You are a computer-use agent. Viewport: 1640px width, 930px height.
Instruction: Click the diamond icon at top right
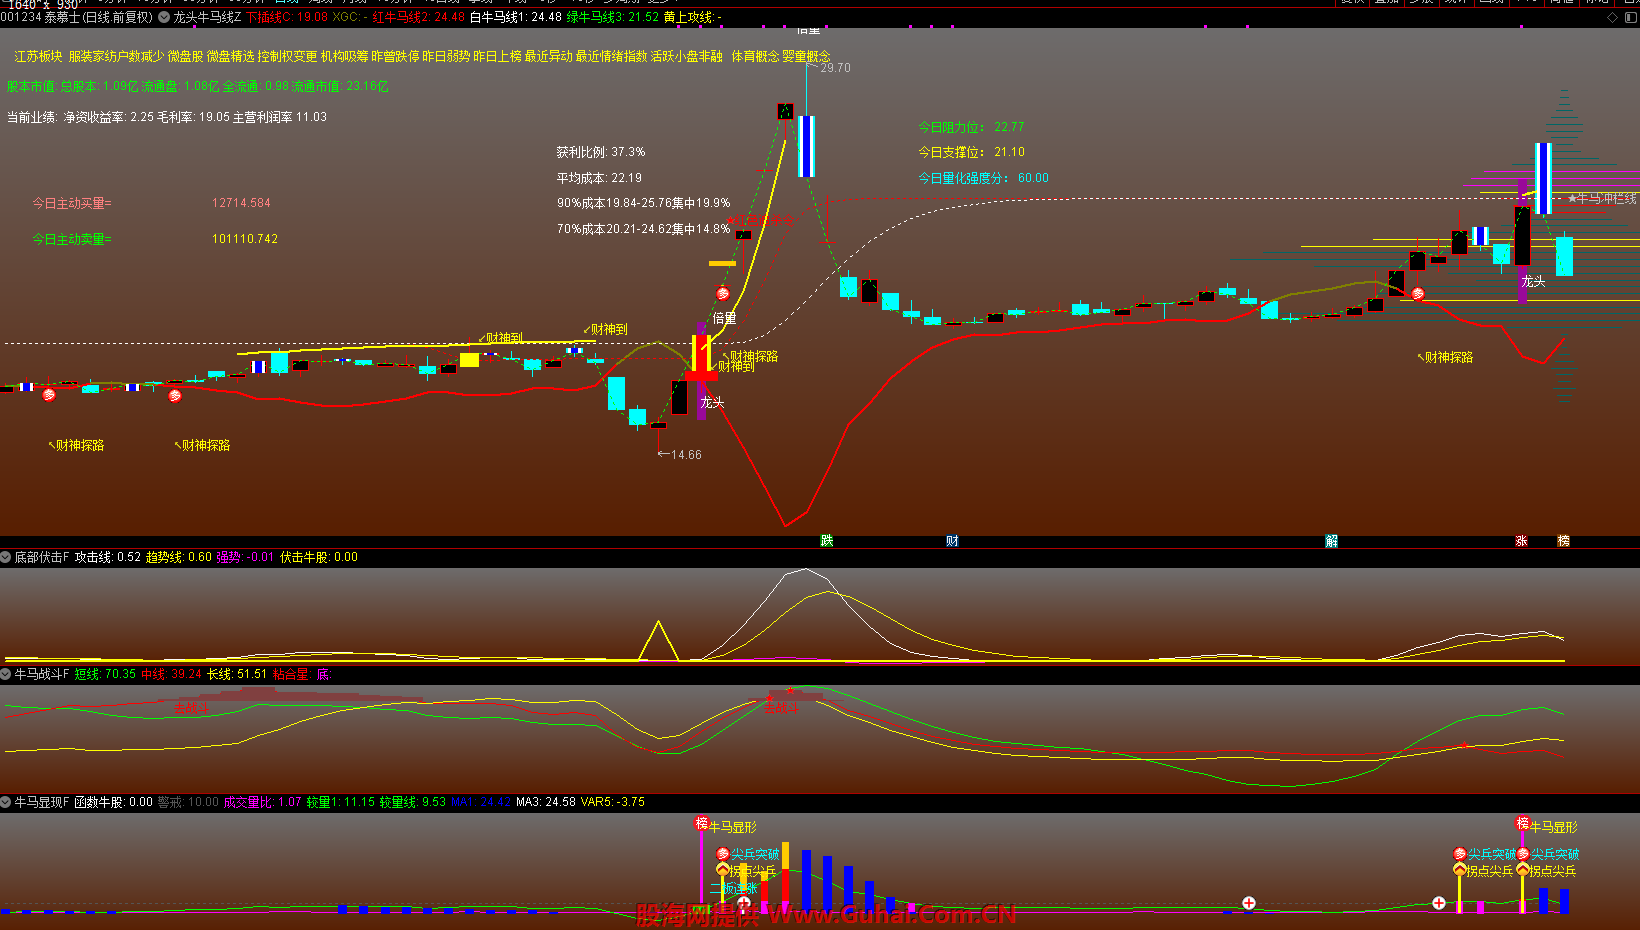click(1612, 17)
